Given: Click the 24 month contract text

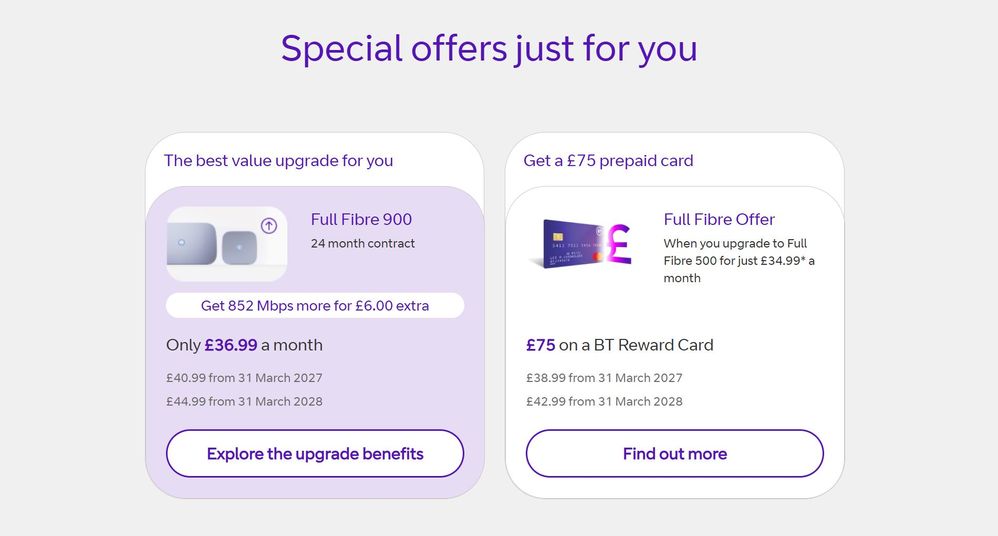Looking at the screenshot, I should coord(363,243).
